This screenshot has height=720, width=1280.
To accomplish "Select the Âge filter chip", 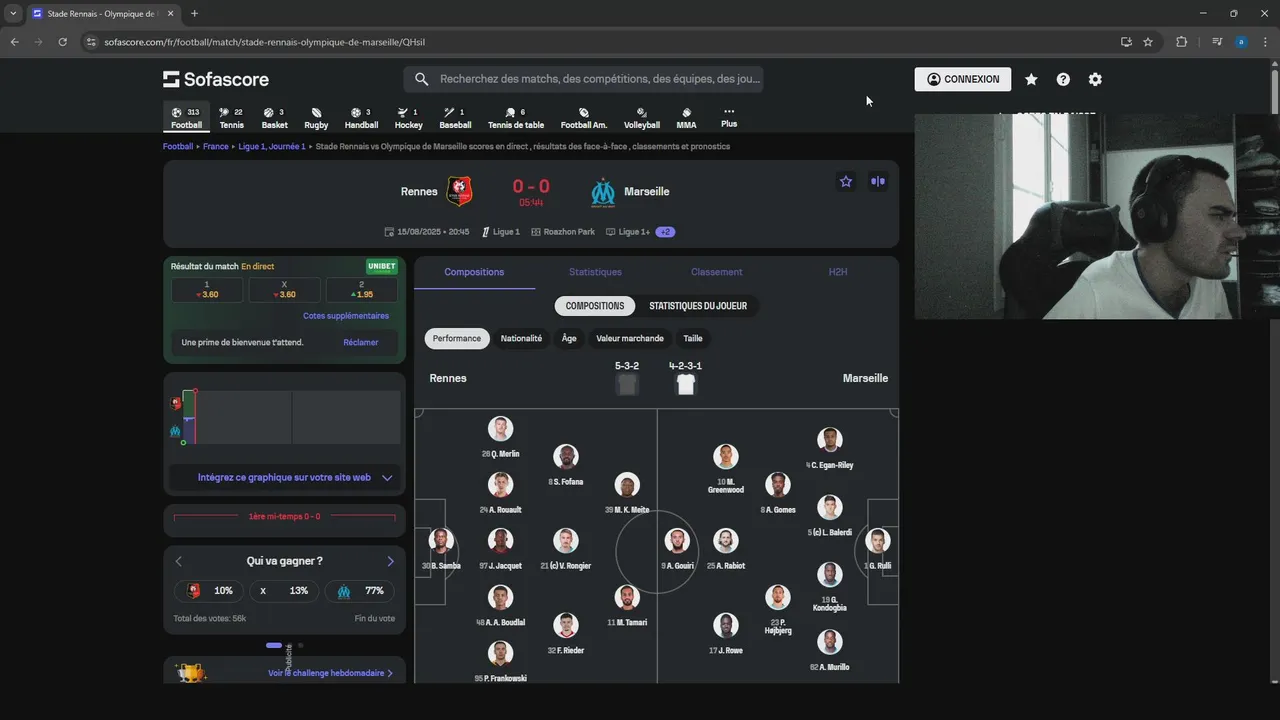I will [569, 338].
